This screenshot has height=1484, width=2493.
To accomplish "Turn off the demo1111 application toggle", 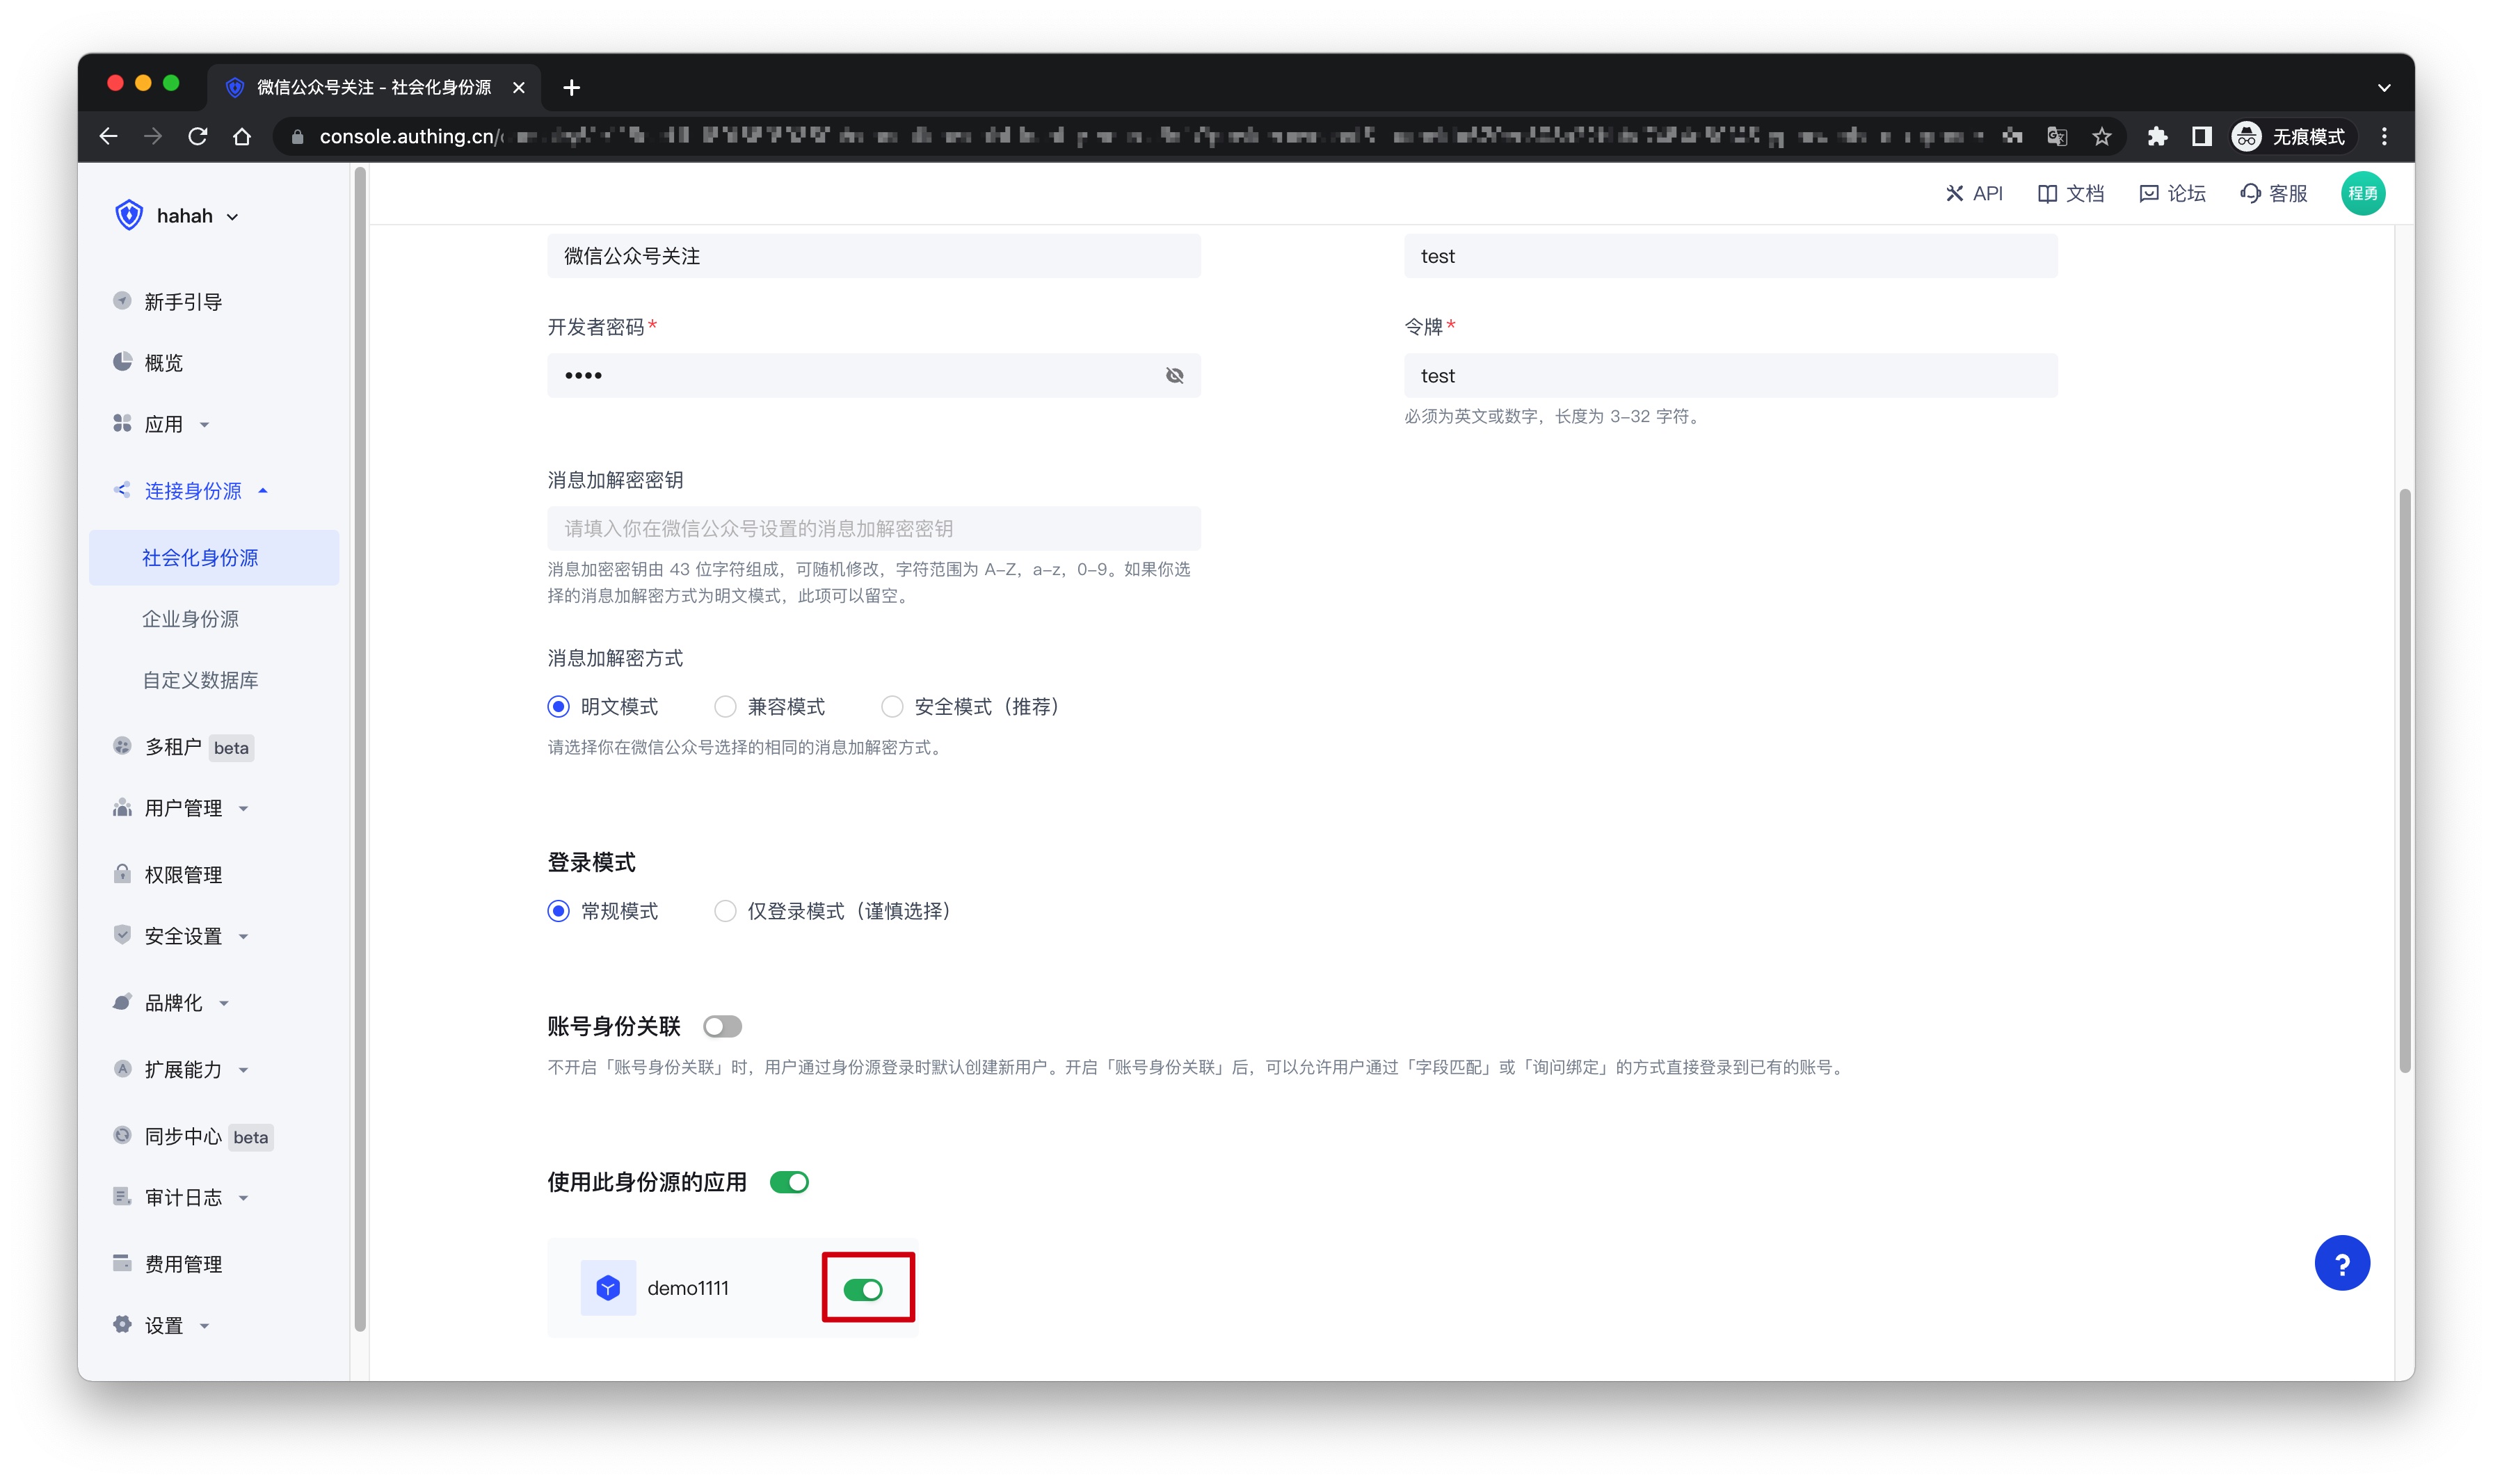I will (x=863, y=1289).
